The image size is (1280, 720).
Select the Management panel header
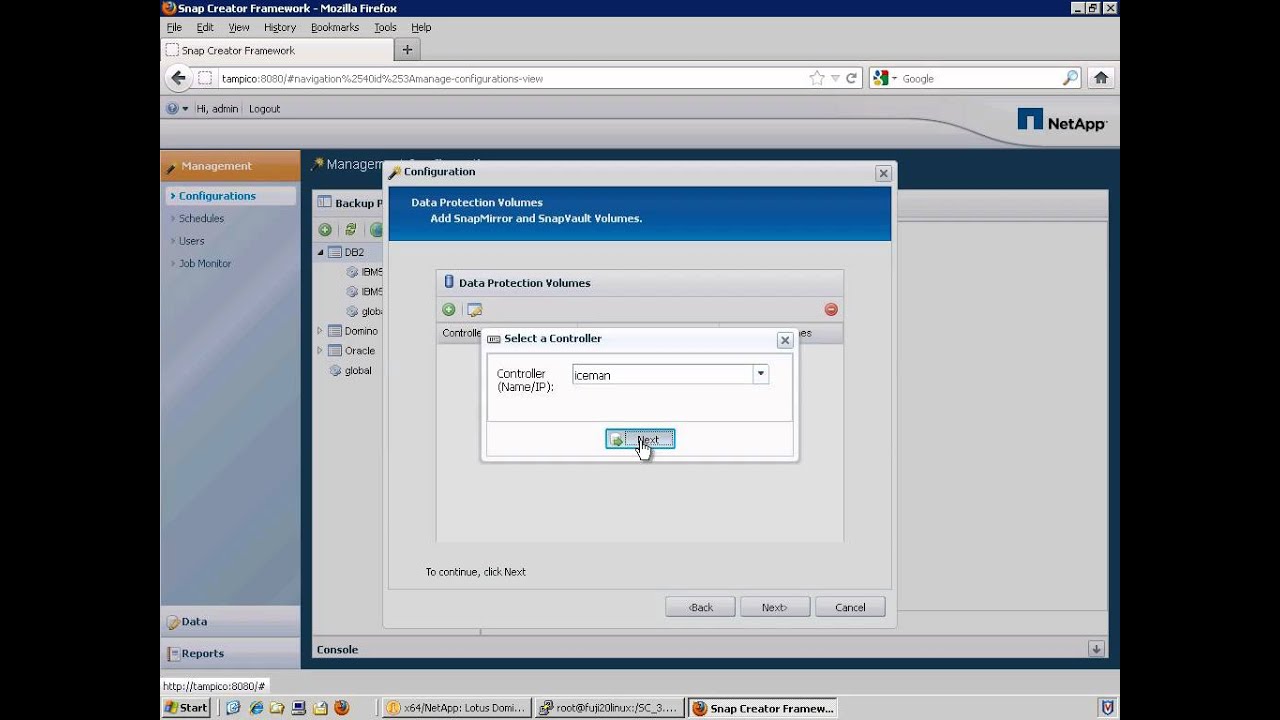pos(230,166)
